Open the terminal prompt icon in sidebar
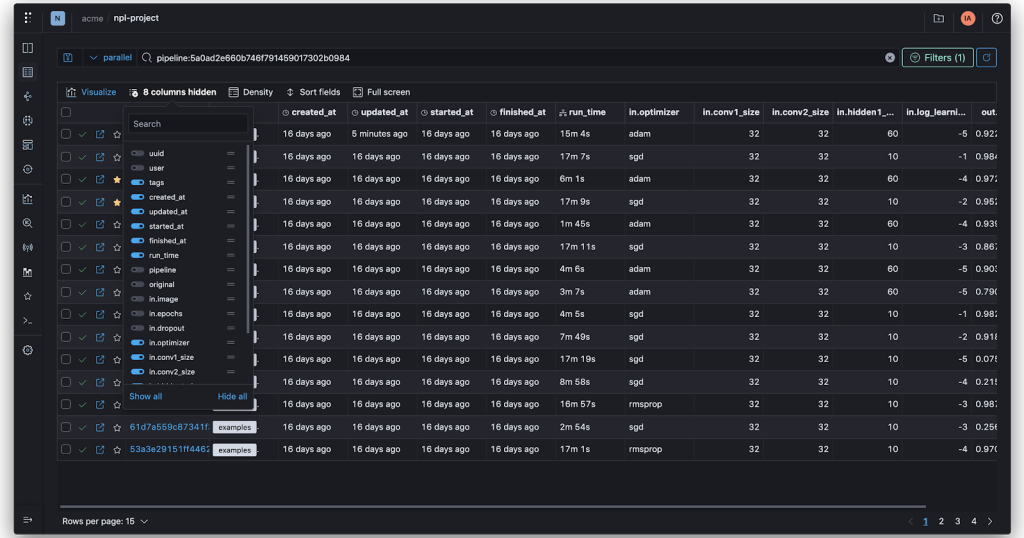The image size is (1024, 538). click(27, 321)
